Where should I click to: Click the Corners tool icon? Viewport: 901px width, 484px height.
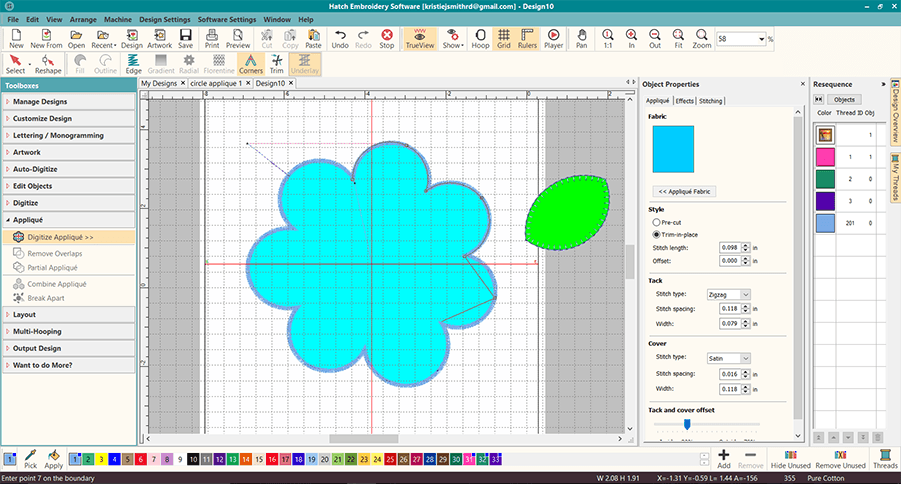click(251, 65)
